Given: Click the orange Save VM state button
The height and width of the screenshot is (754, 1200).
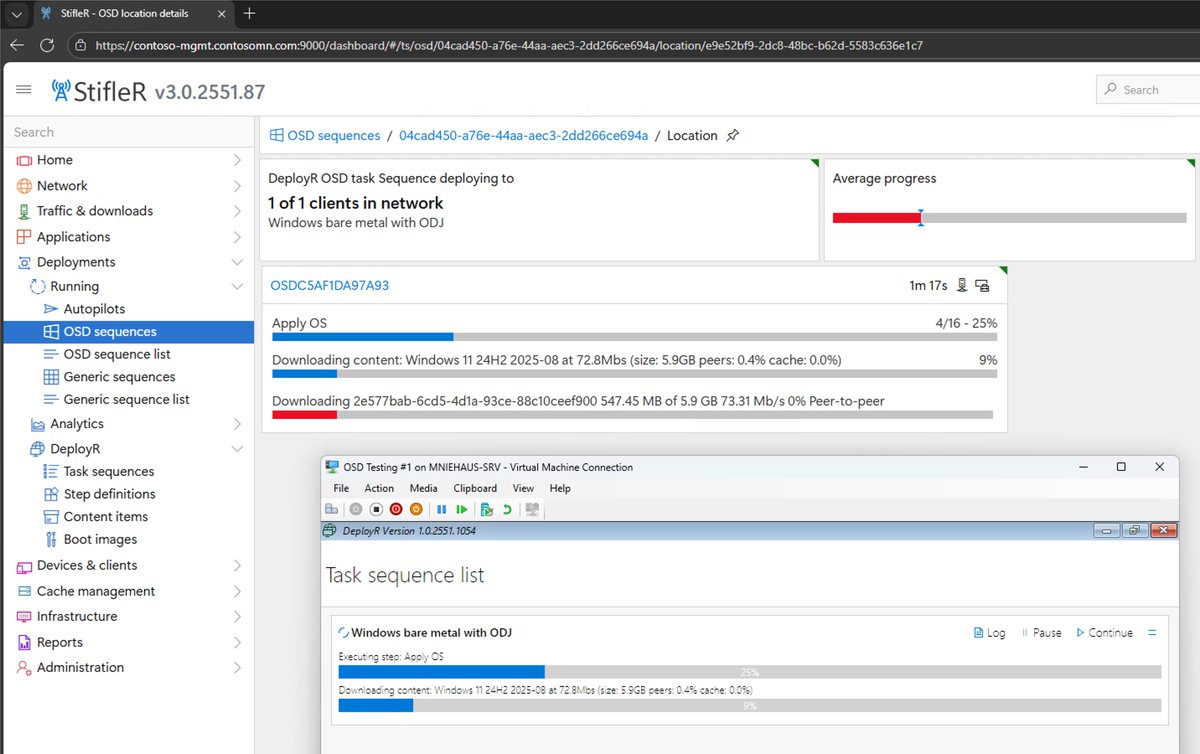Looking at the screenshot, I should click(416, 509).
